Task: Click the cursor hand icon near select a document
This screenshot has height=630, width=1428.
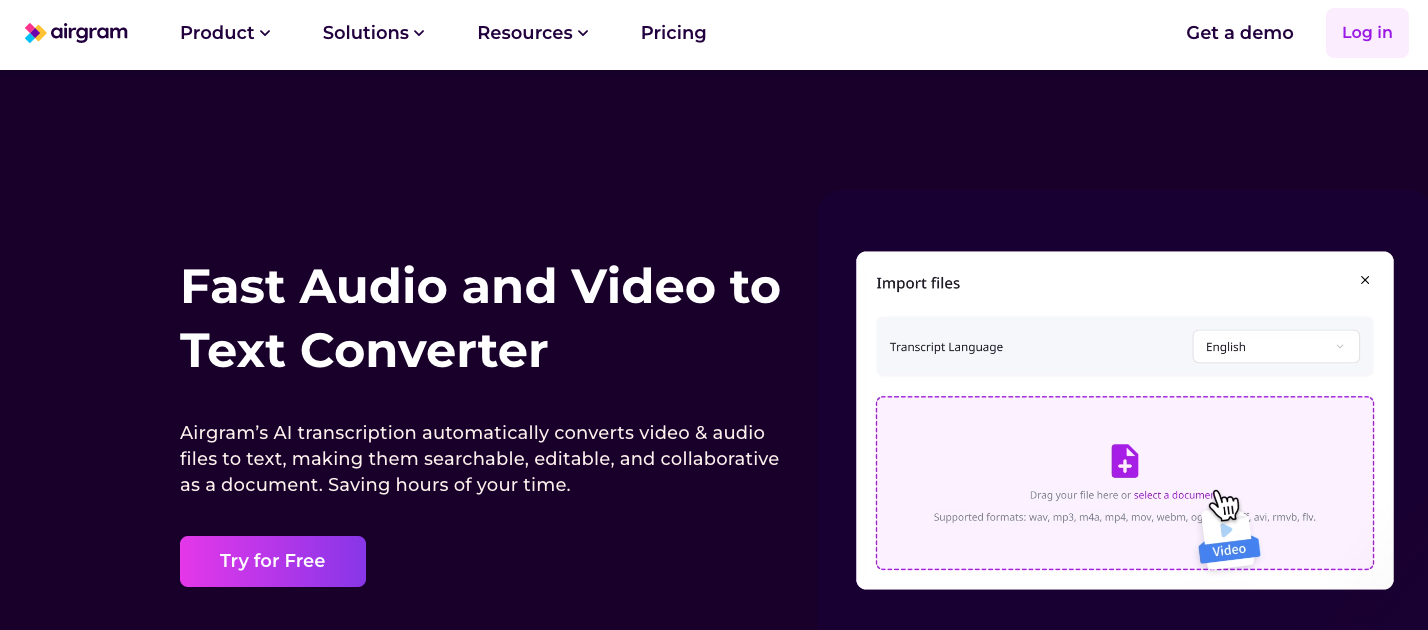Action: pyautogui.click(x=1224, y=505)
